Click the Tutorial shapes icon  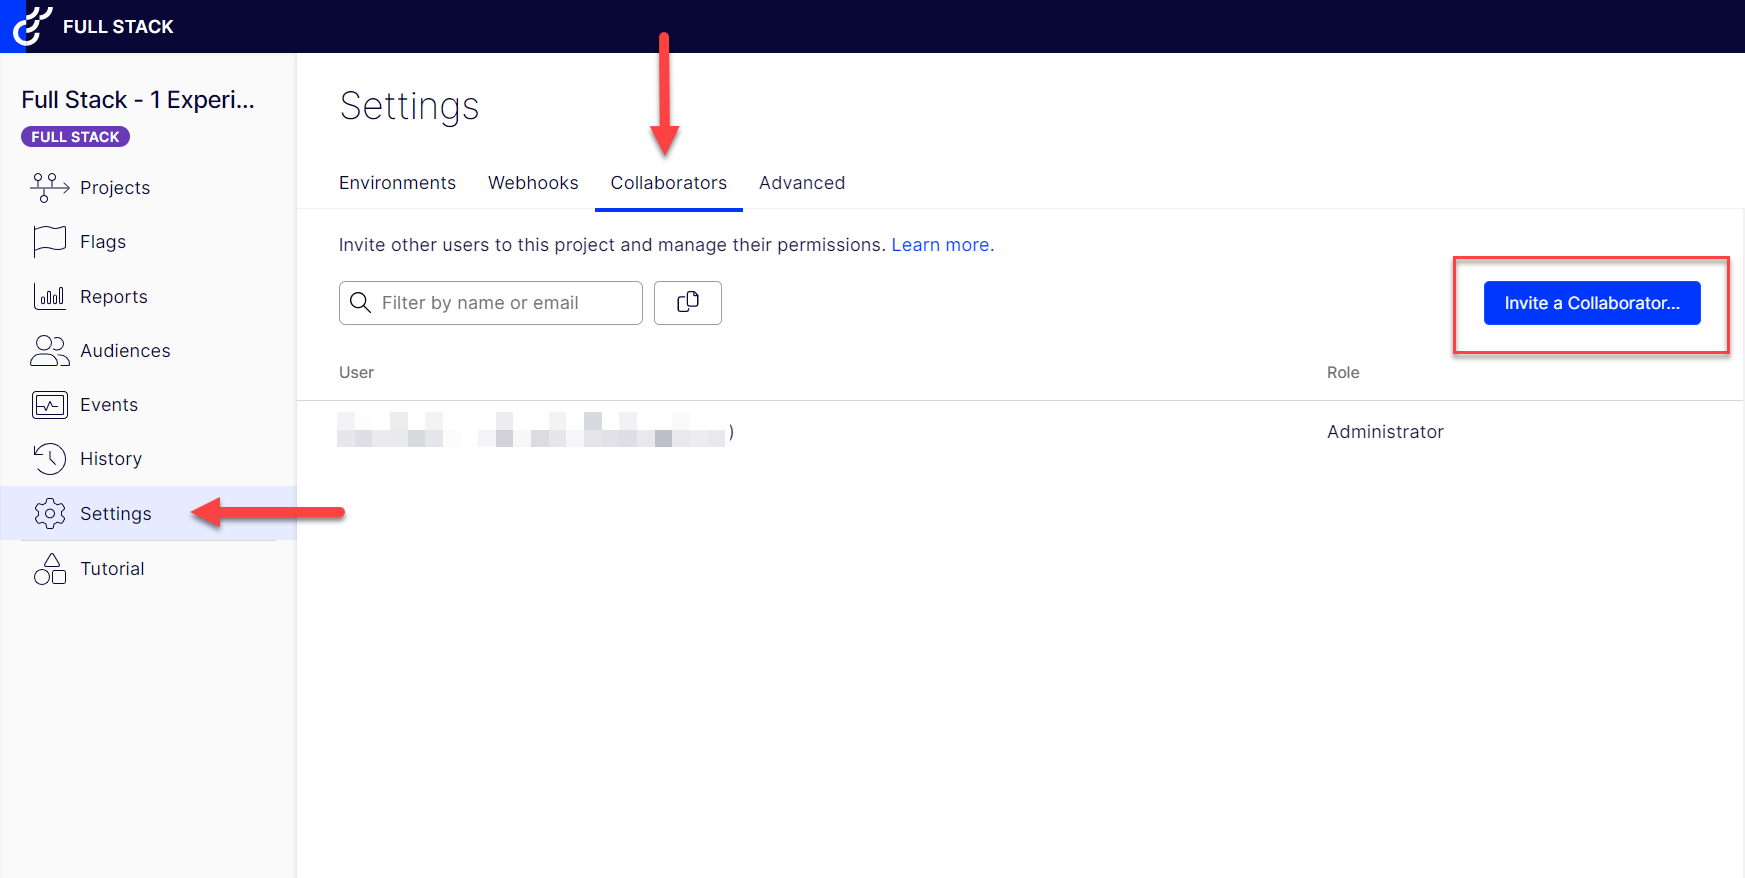(49, 568)
